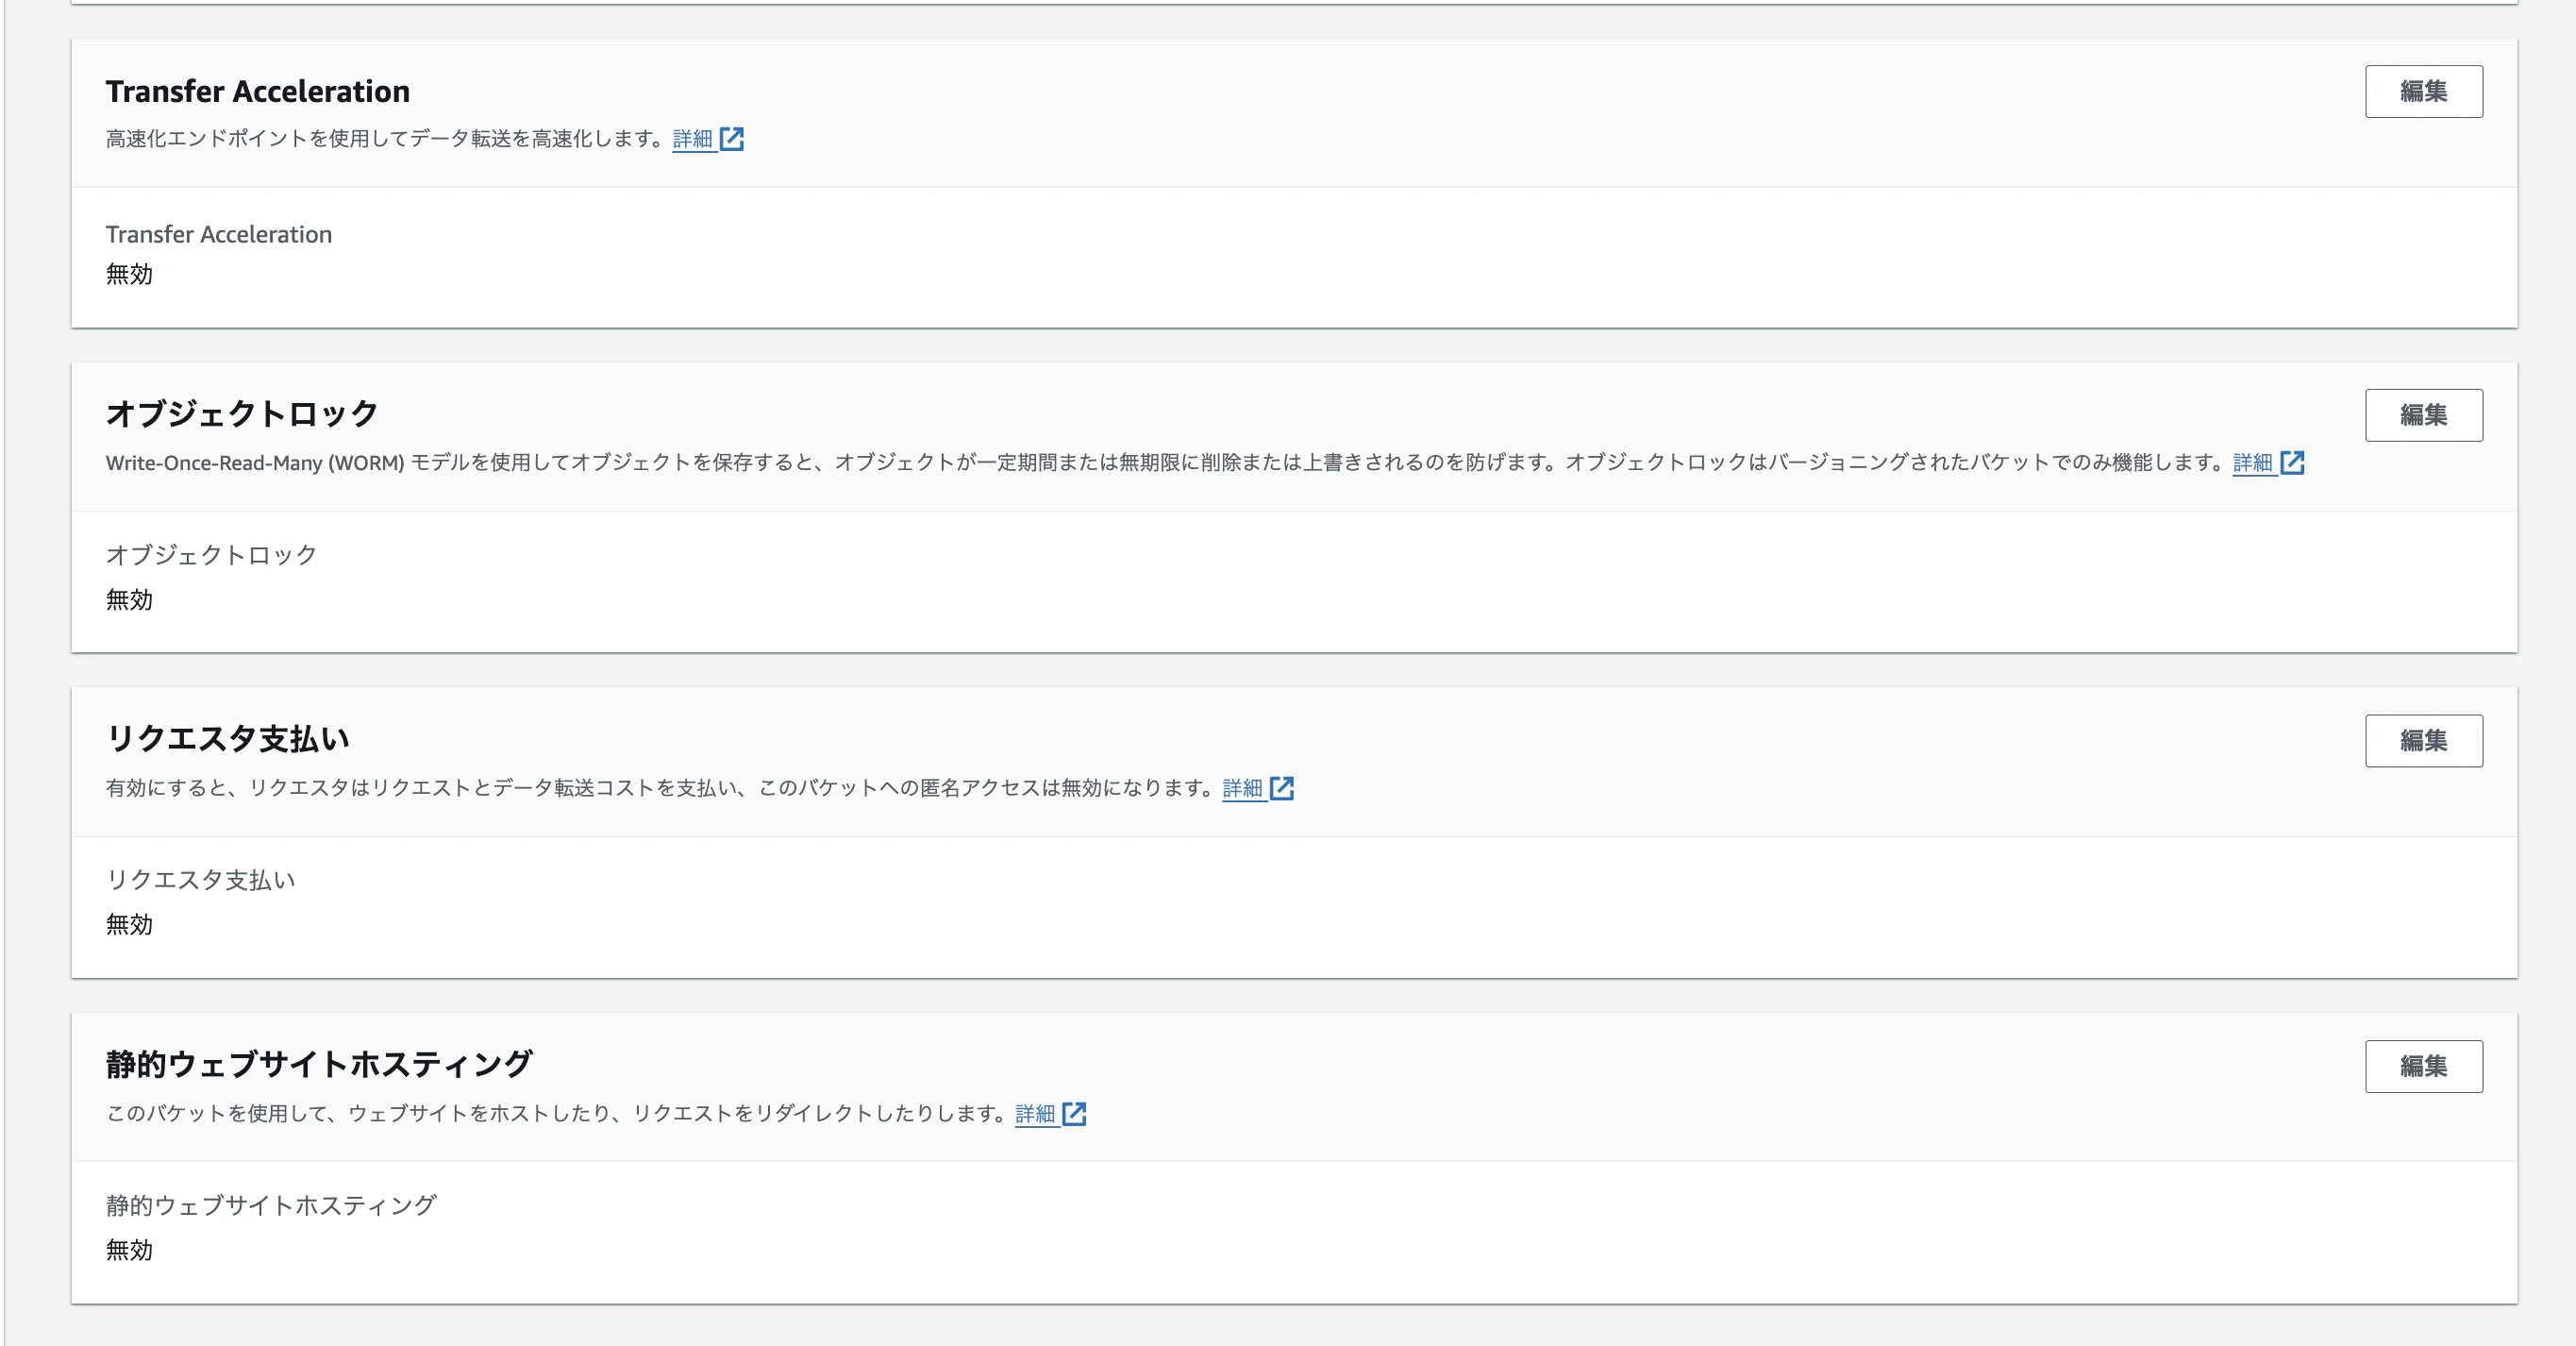Click 編集 for Transfer Acceleration
The height and width of the screenshot is (1346, 2576).
tap(2423, 91)
